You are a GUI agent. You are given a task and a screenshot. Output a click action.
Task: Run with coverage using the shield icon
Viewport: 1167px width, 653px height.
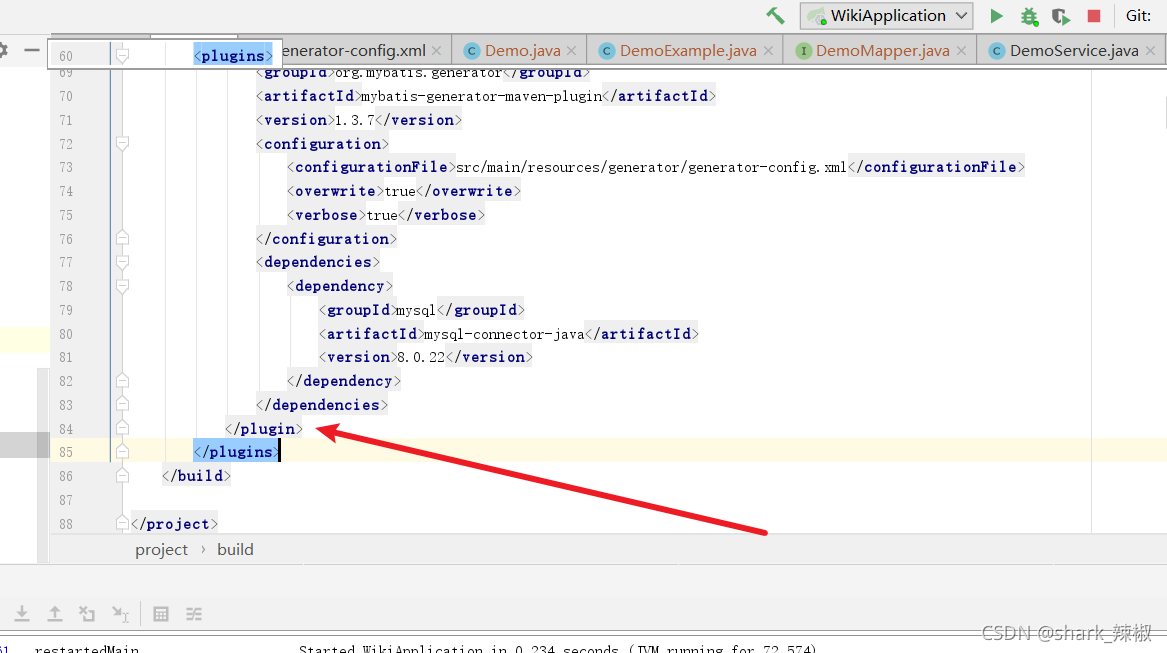1061,16
